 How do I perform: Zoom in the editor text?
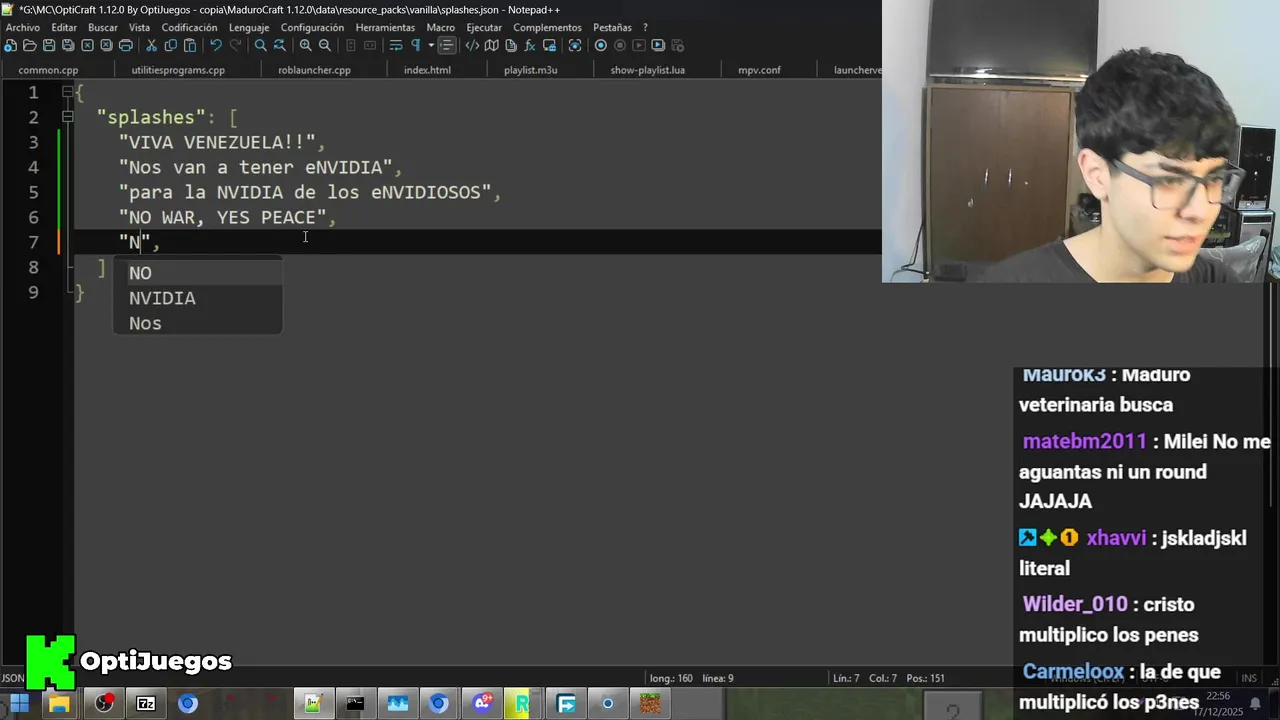306,45
